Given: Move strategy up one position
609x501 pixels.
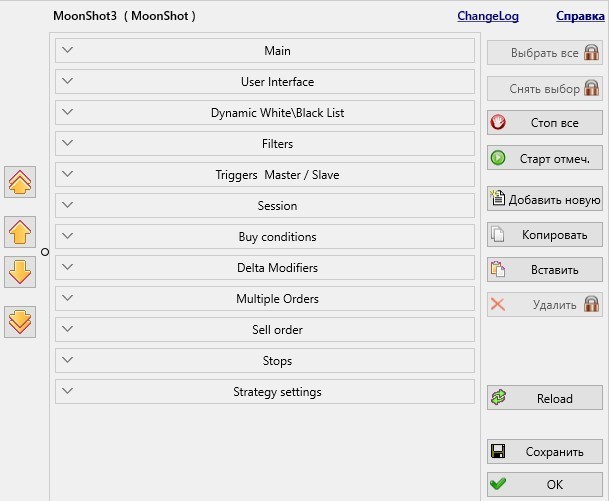Looking at the screenshot, I should tap(20, 232).
